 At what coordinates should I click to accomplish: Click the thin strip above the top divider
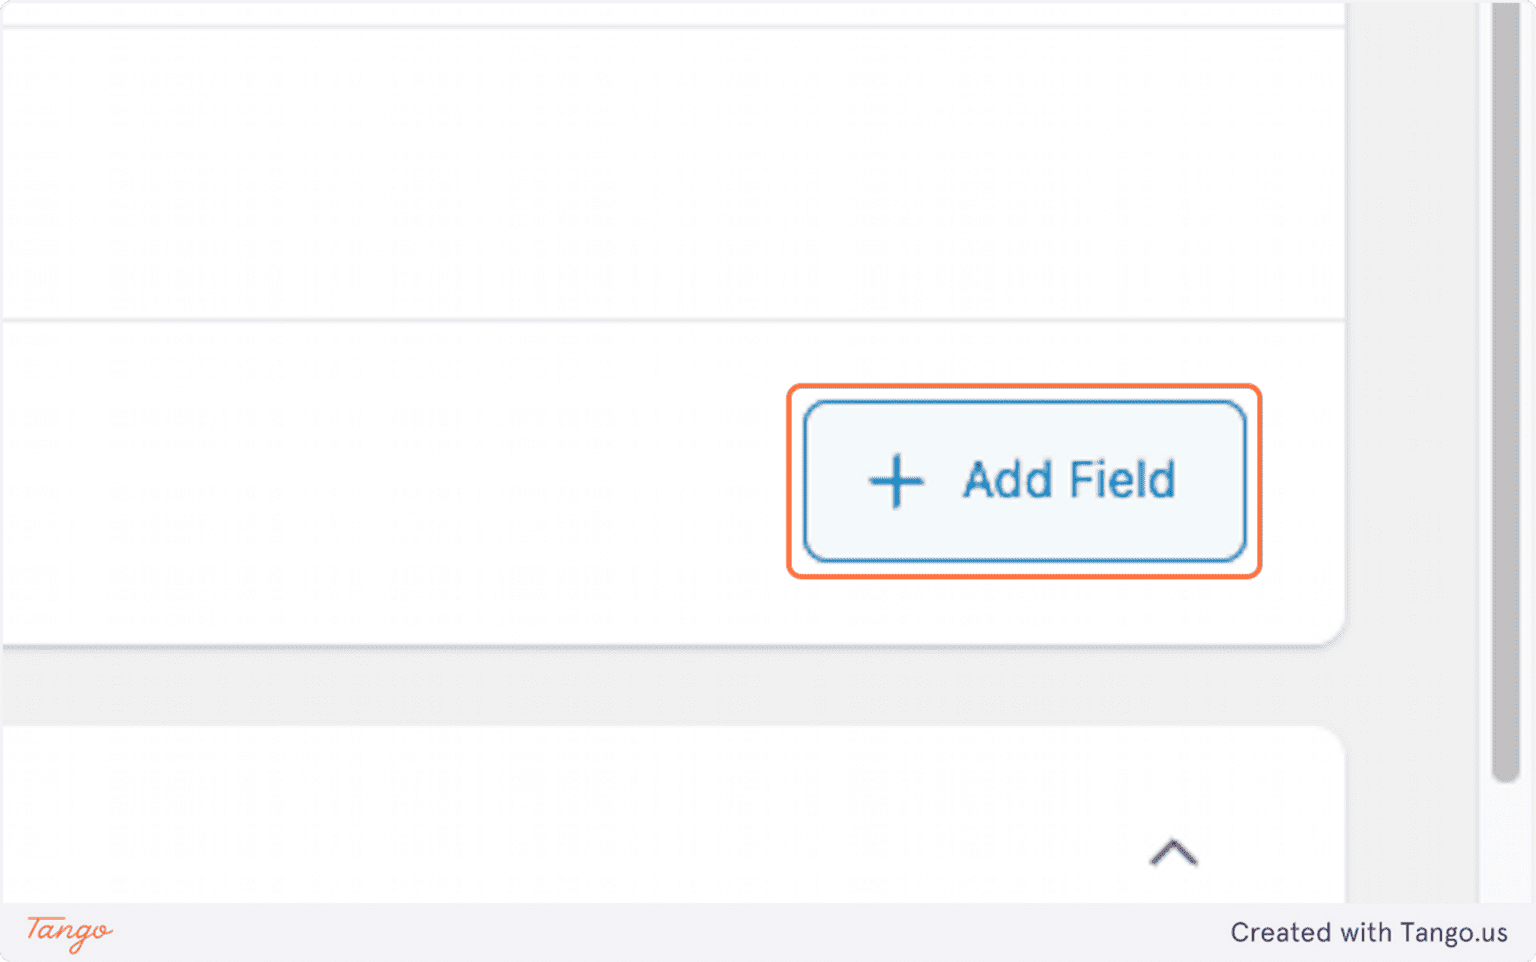coord(670,12)
